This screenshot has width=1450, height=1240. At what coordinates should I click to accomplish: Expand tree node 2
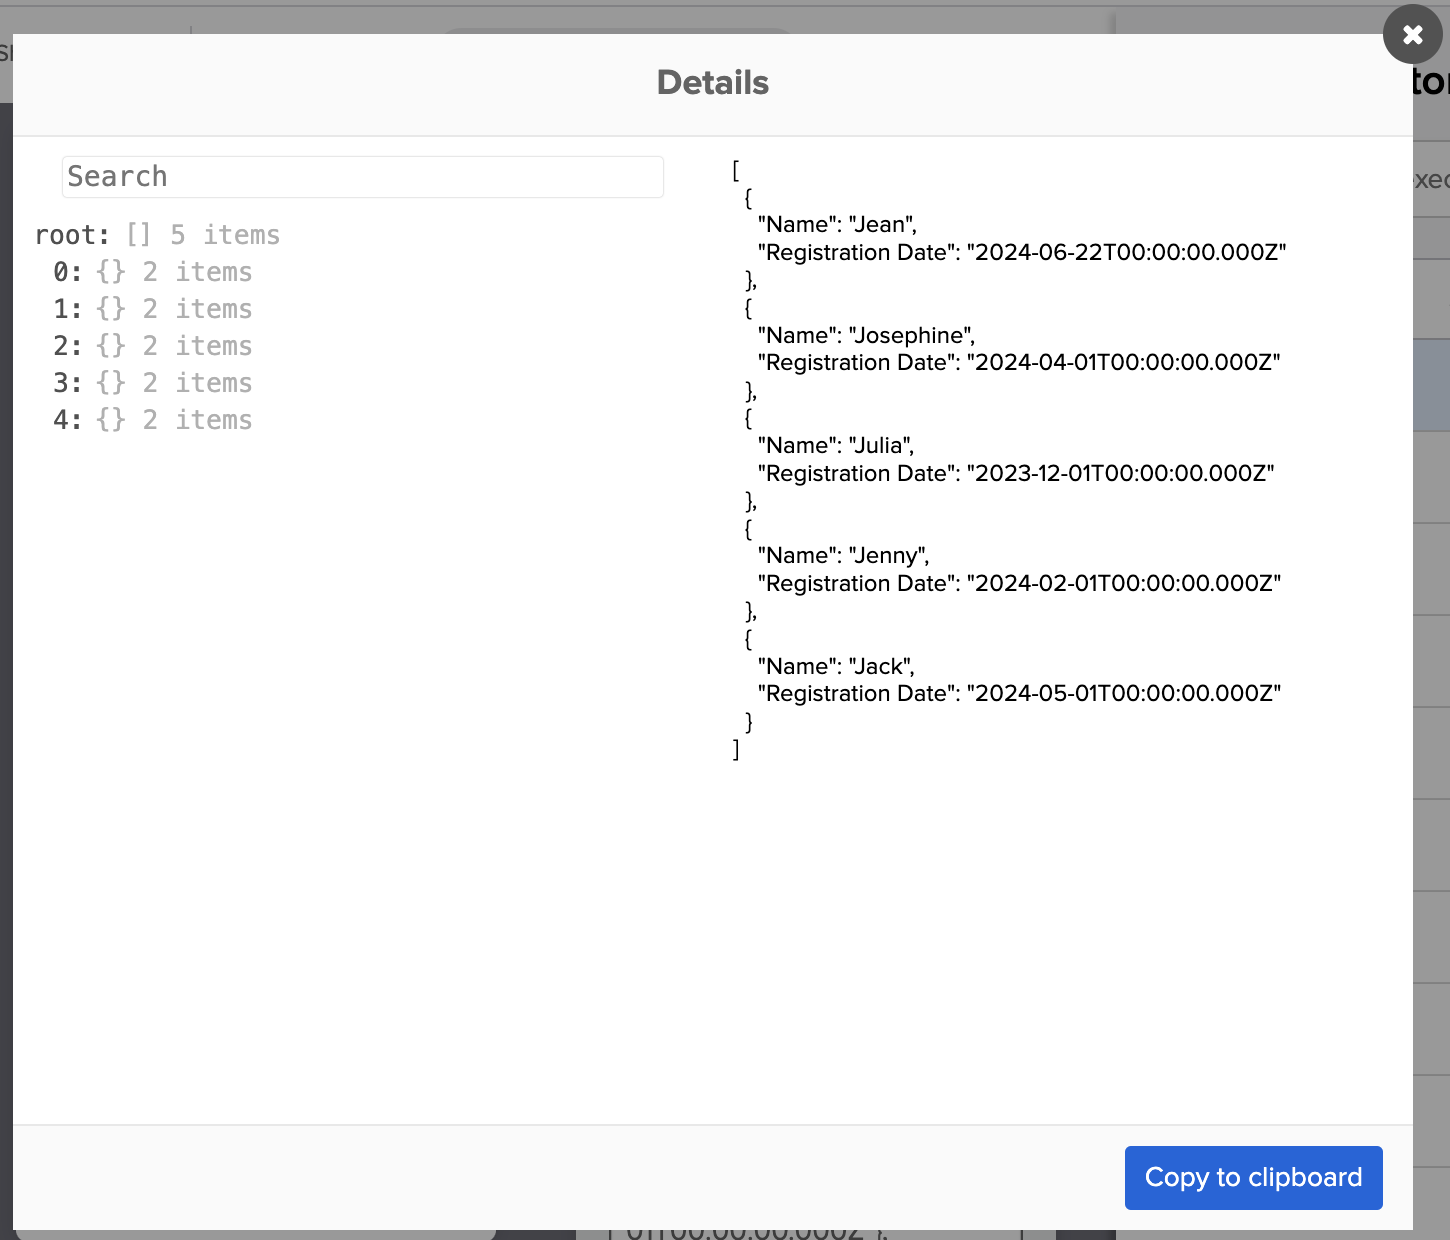[67, 346]
